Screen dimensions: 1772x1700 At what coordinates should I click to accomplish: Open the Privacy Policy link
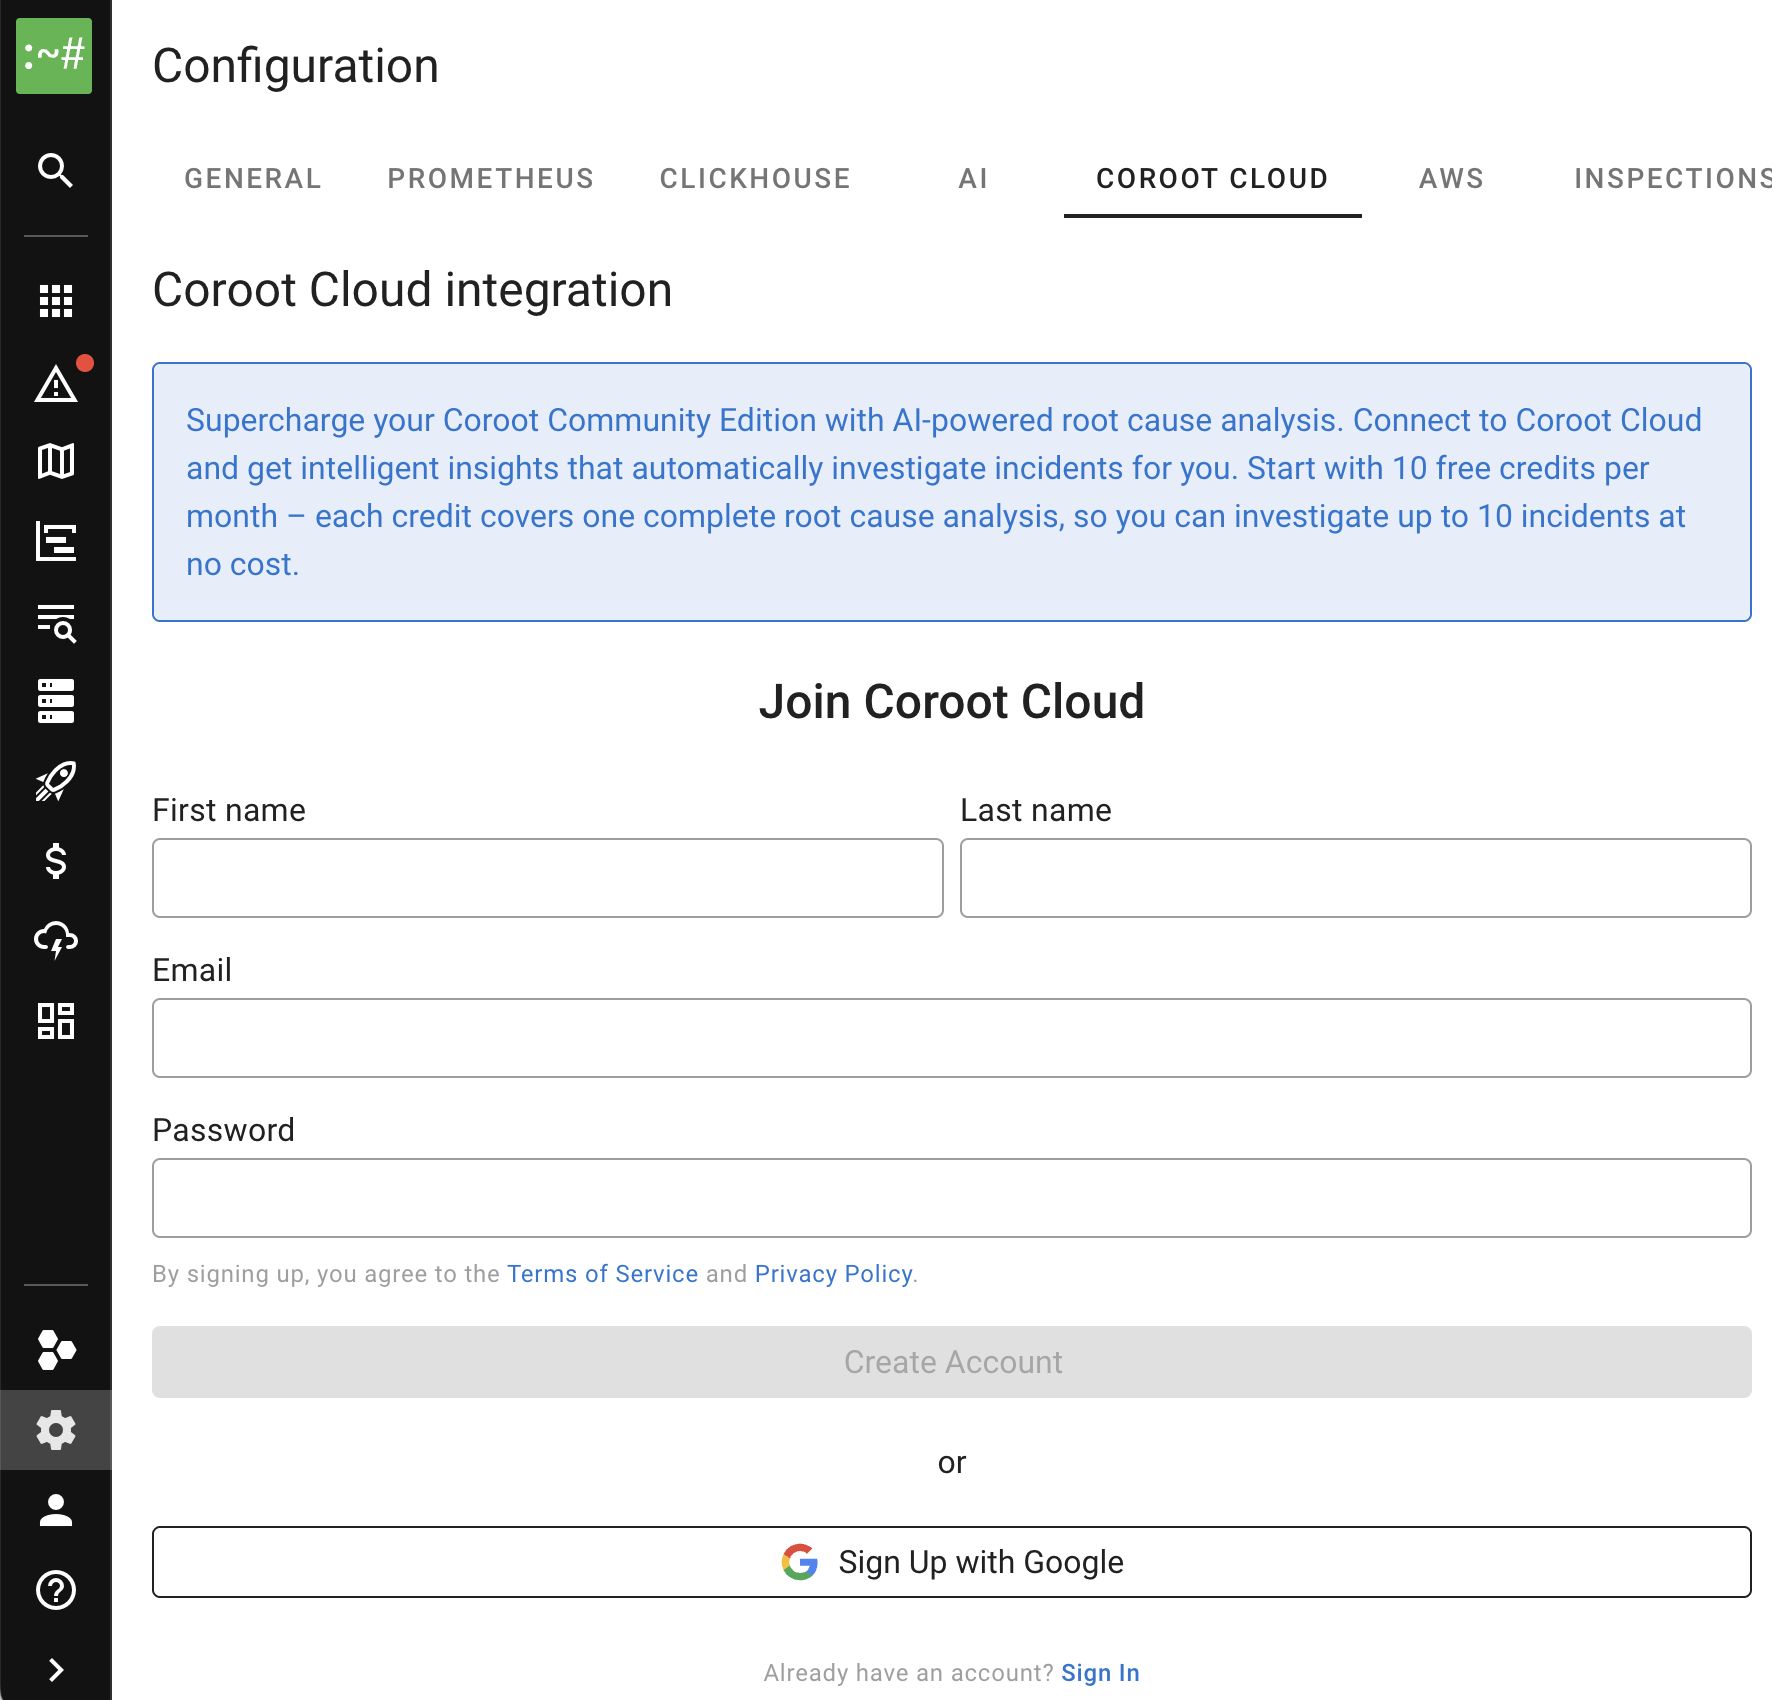pos(833,1274)
